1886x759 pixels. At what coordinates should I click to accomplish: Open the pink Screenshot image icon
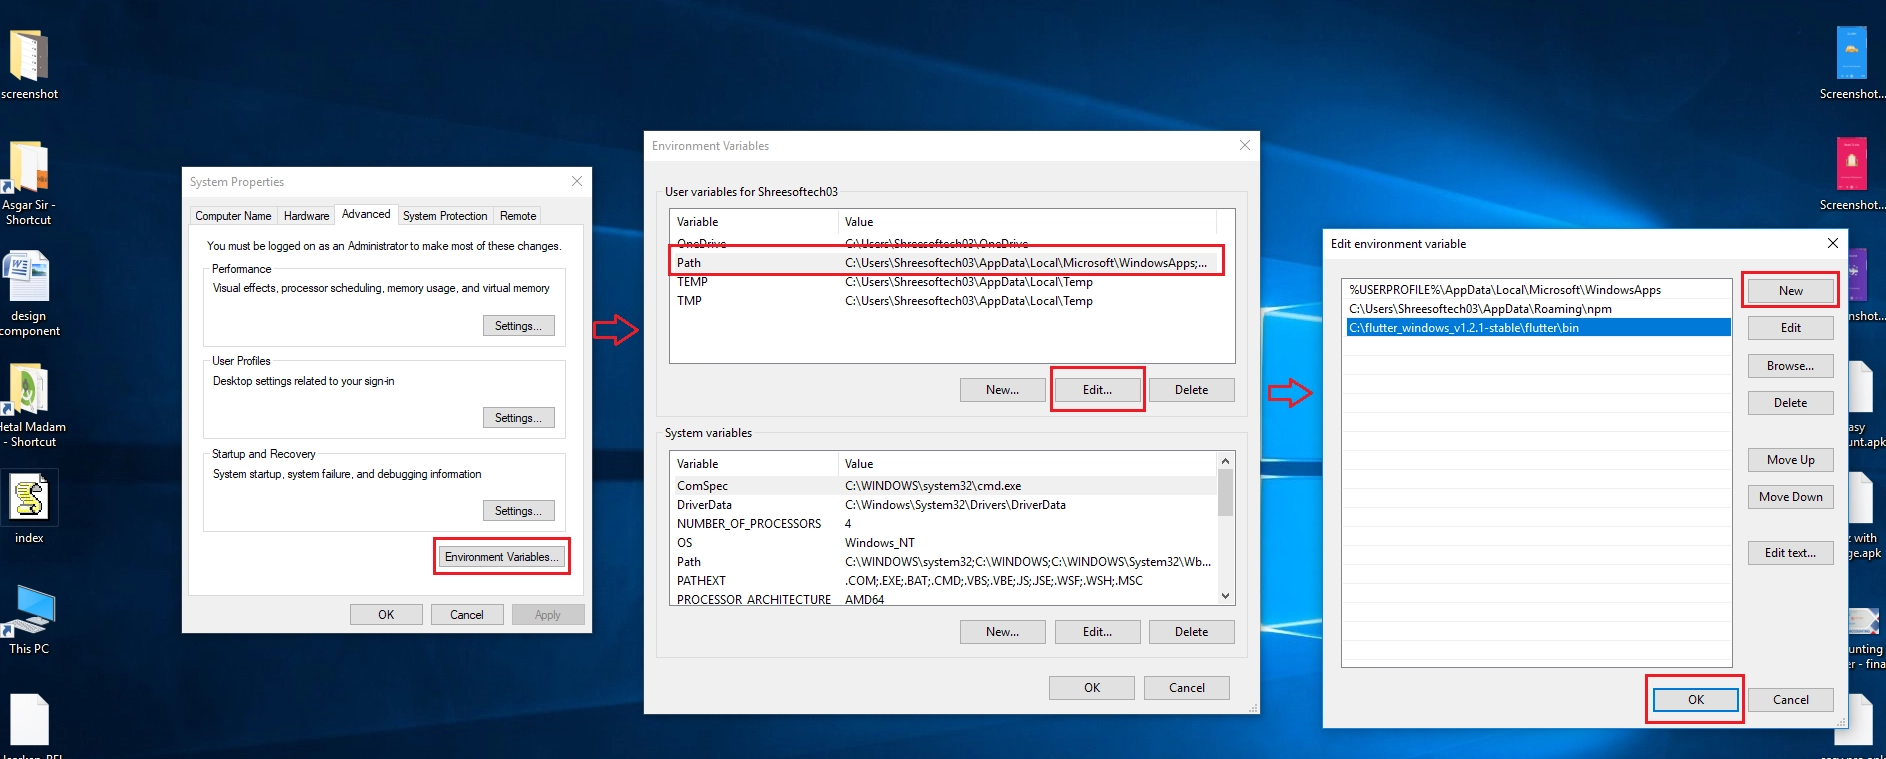(1851, 165)
